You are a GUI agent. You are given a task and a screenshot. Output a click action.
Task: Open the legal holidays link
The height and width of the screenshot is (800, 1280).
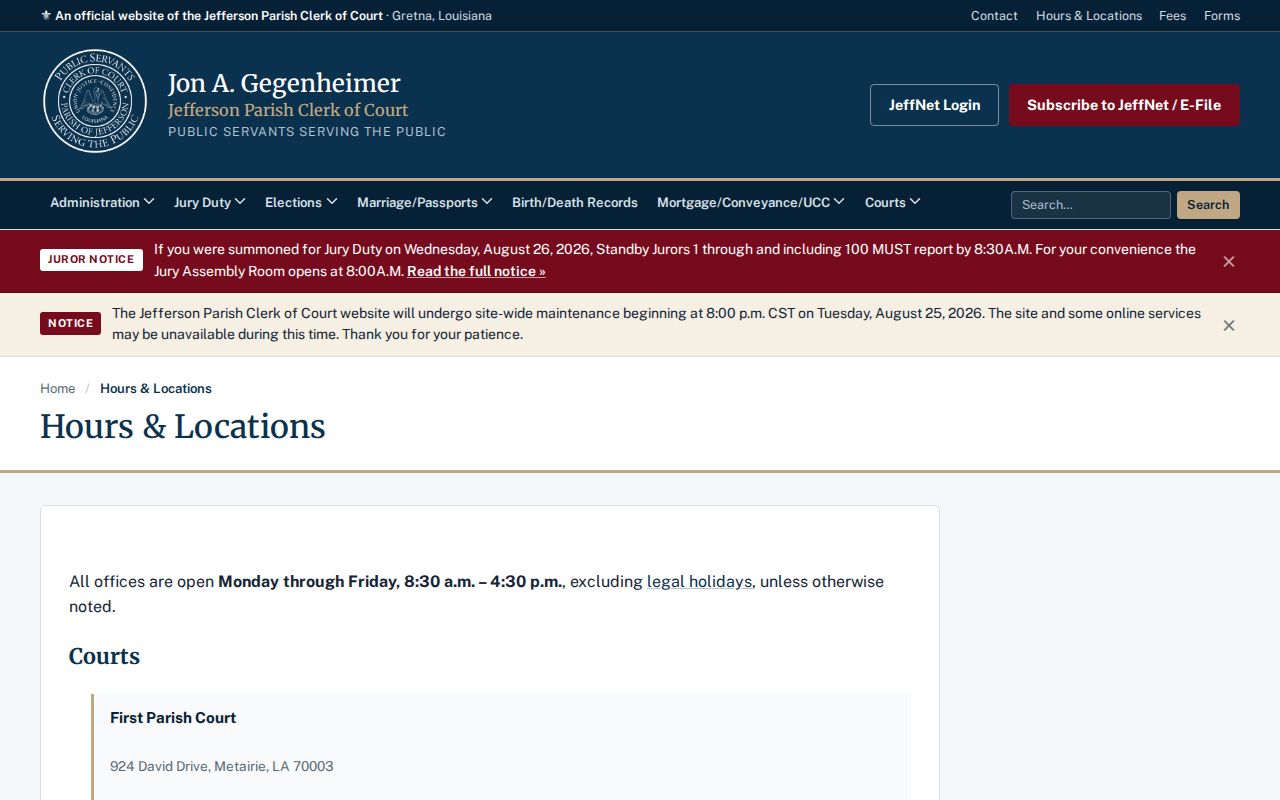[699, 582]
